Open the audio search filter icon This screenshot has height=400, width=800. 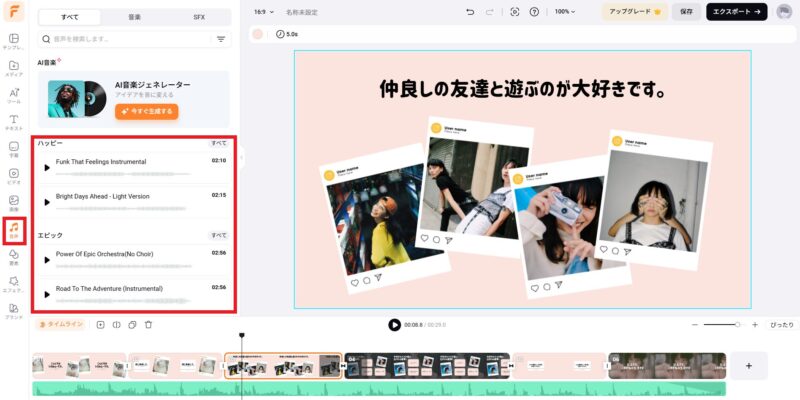pyautogui.click(x=221, y=39)
